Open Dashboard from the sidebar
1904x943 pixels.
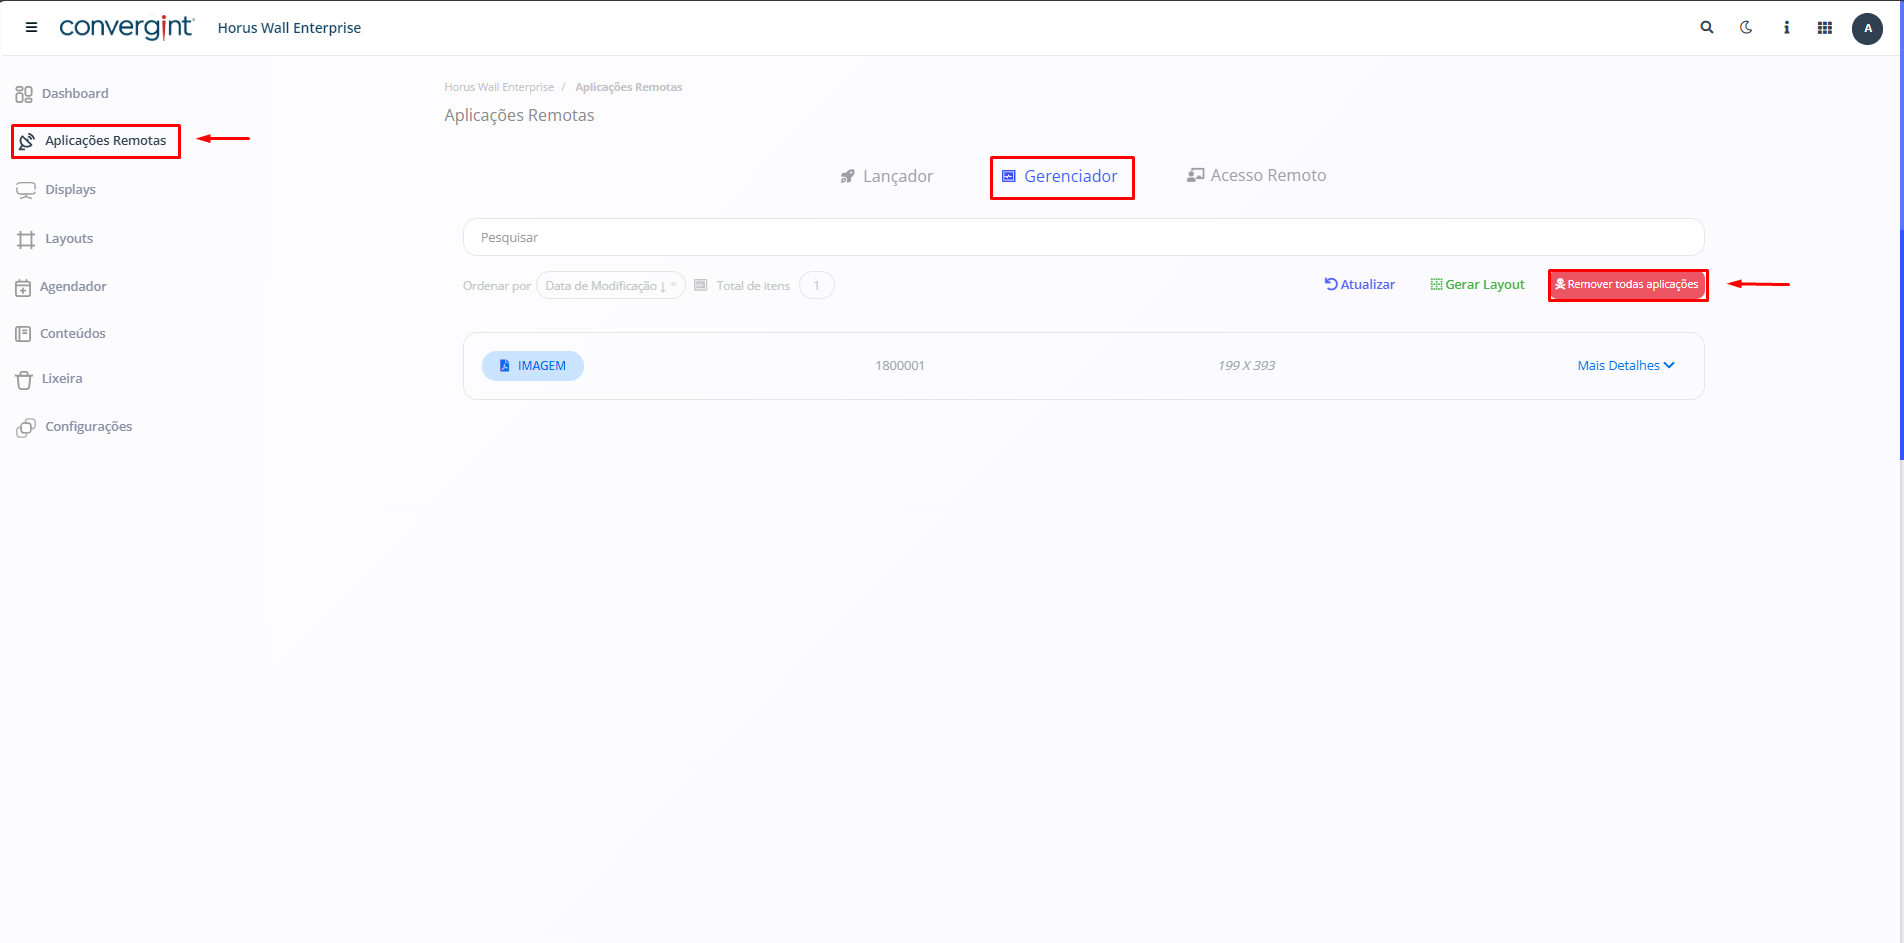coord(74,94)
